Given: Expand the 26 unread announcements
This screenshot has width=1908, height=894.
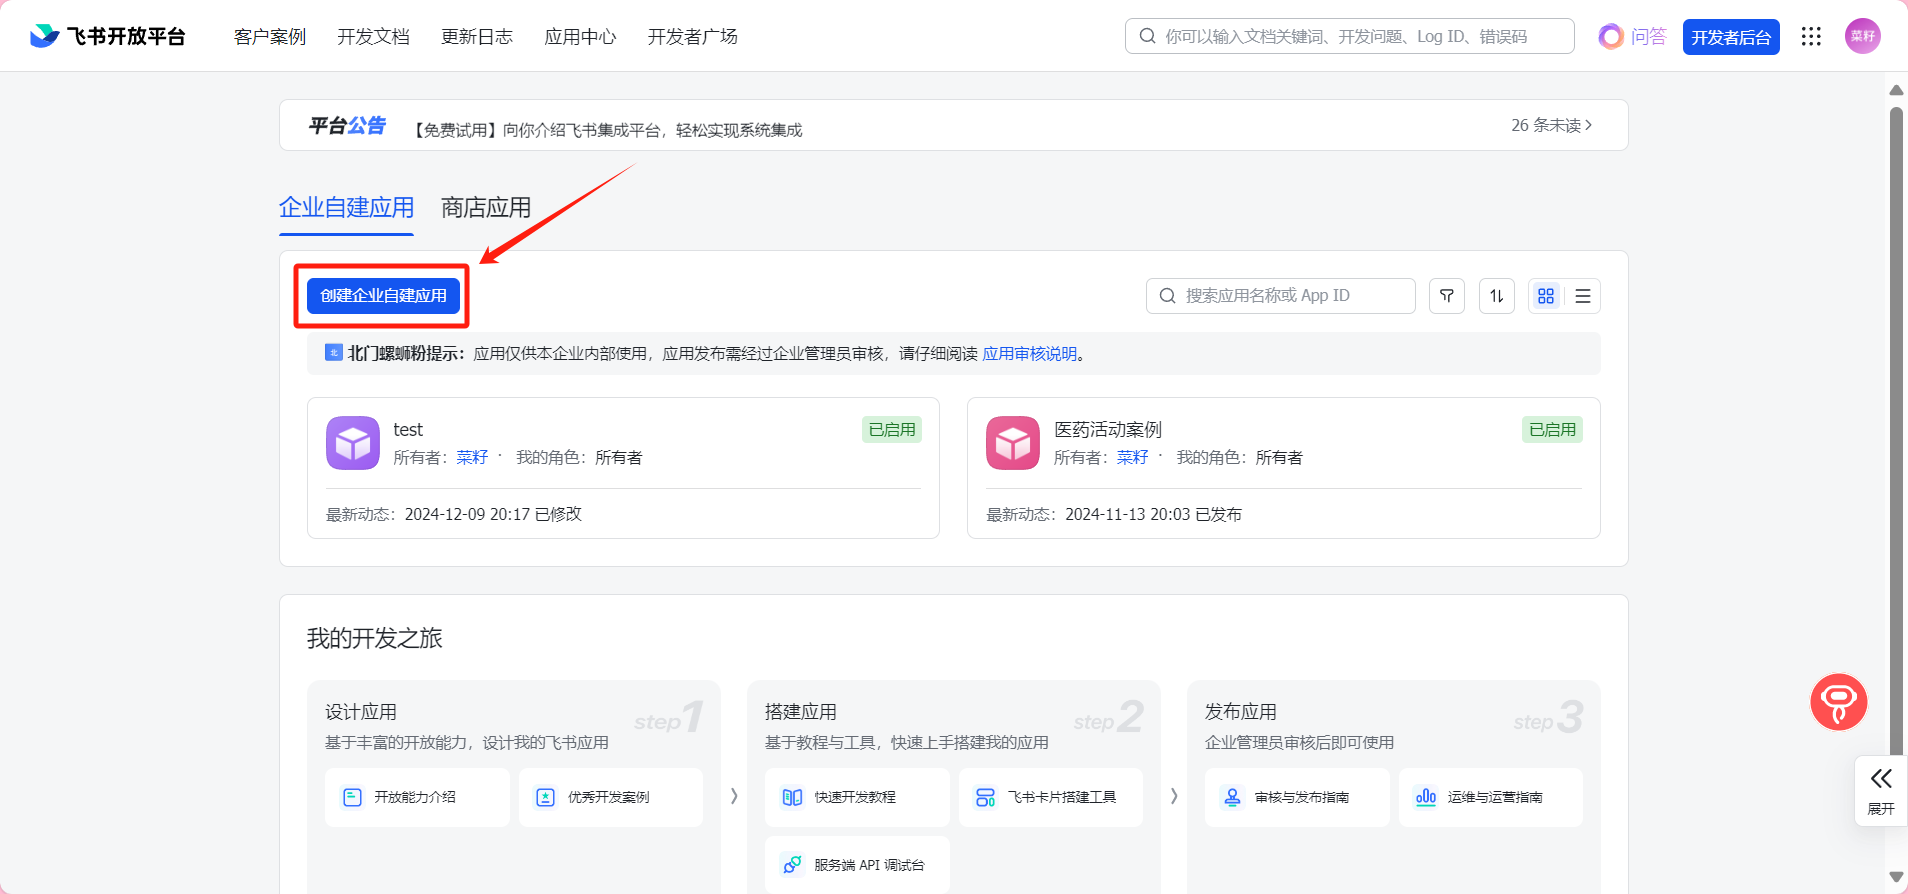Looking at the screenshot, I should (1551, 125).
